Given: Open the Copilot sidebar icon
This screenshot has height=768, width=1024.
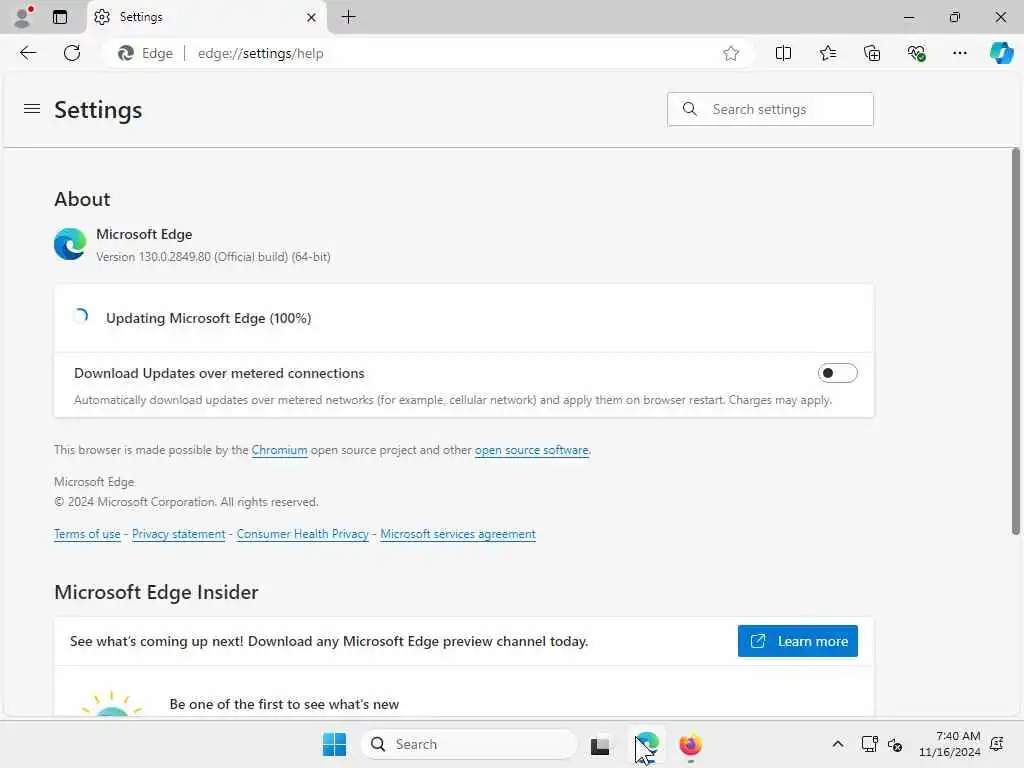Looking at the screenshot, I should [x=1001, y=53].
